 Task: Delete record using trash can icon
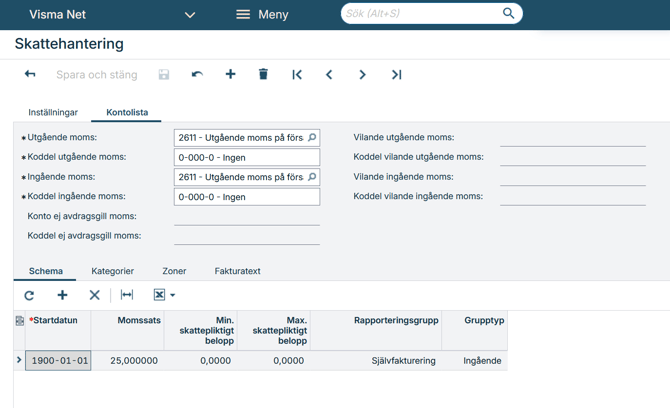[x=263, y=75]
